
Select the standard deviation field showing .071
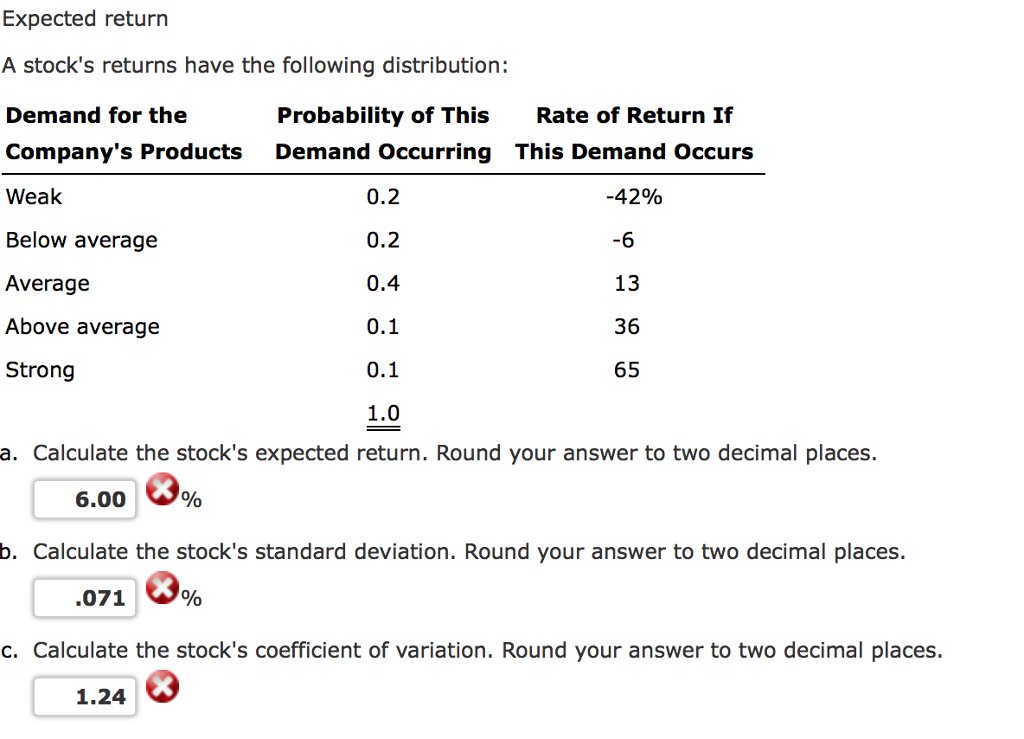click(84, 597)
